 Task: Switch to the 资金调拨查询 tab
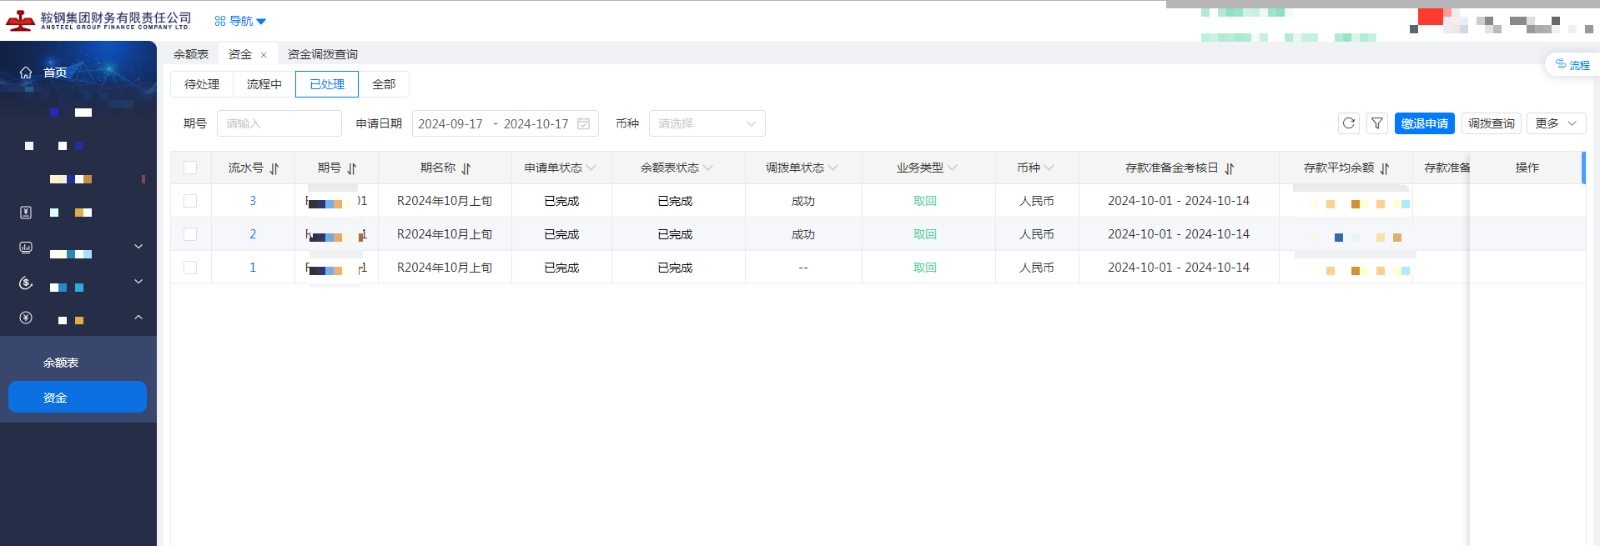pos(322,55)
